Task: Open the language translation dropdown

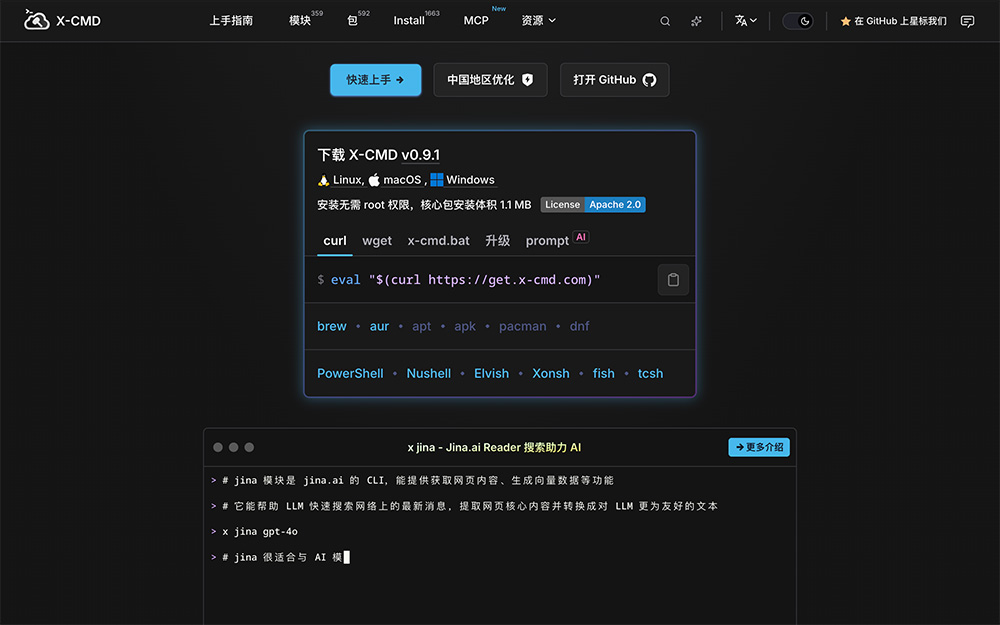Action: pos(746,20)
